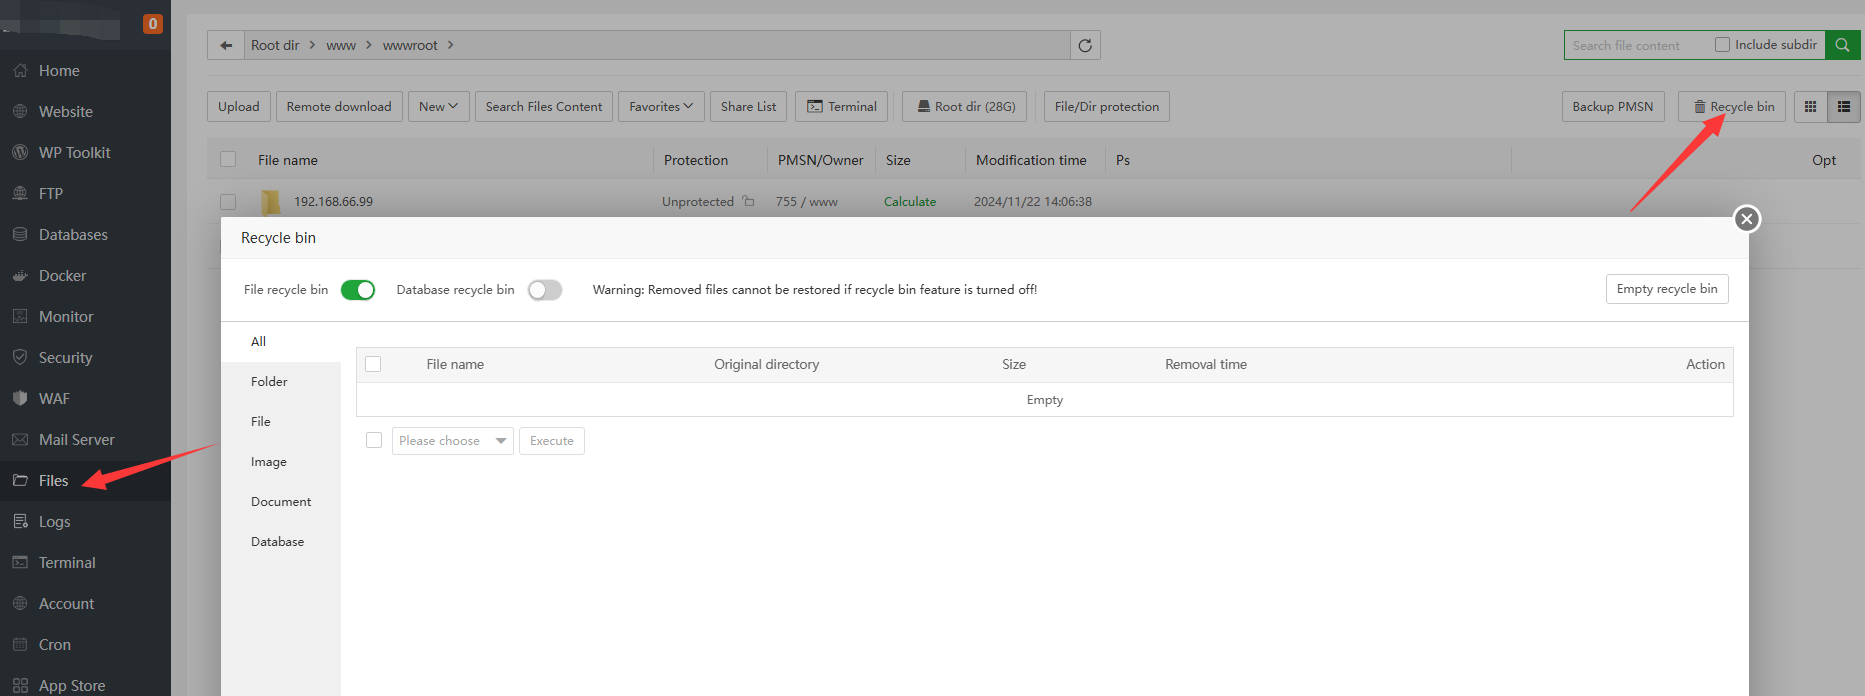The height and width of the screenshot is (696, 1865).
Task: Open the Home sidebar item
Action: pos(59,71)
